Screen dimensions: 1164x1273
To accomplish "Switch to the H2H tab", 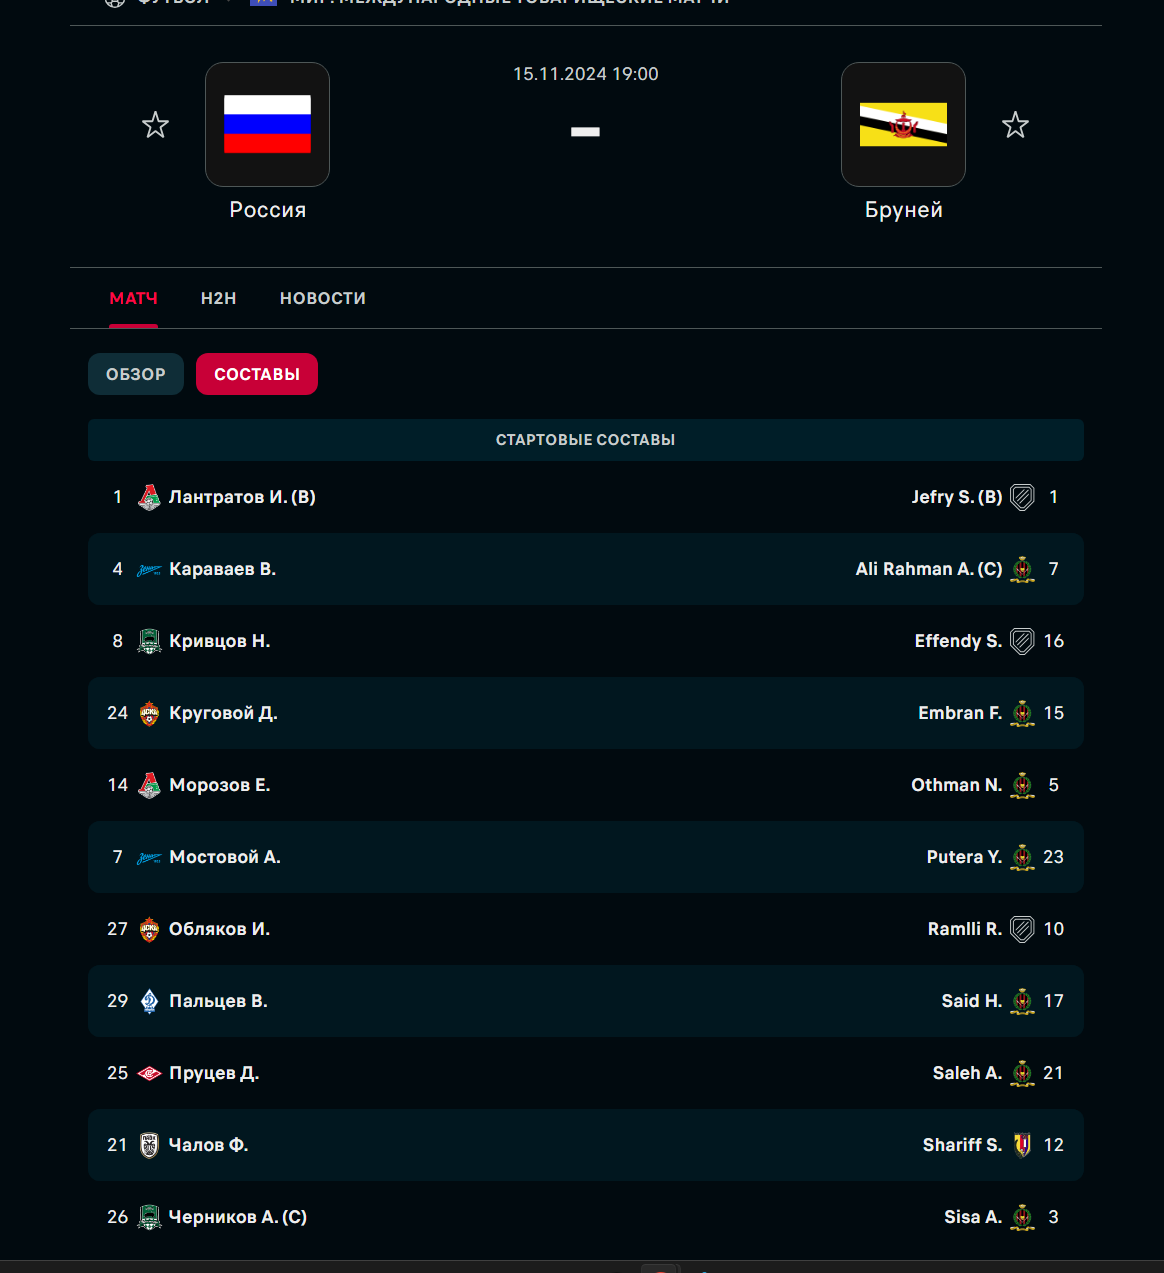I will (218, 298).
